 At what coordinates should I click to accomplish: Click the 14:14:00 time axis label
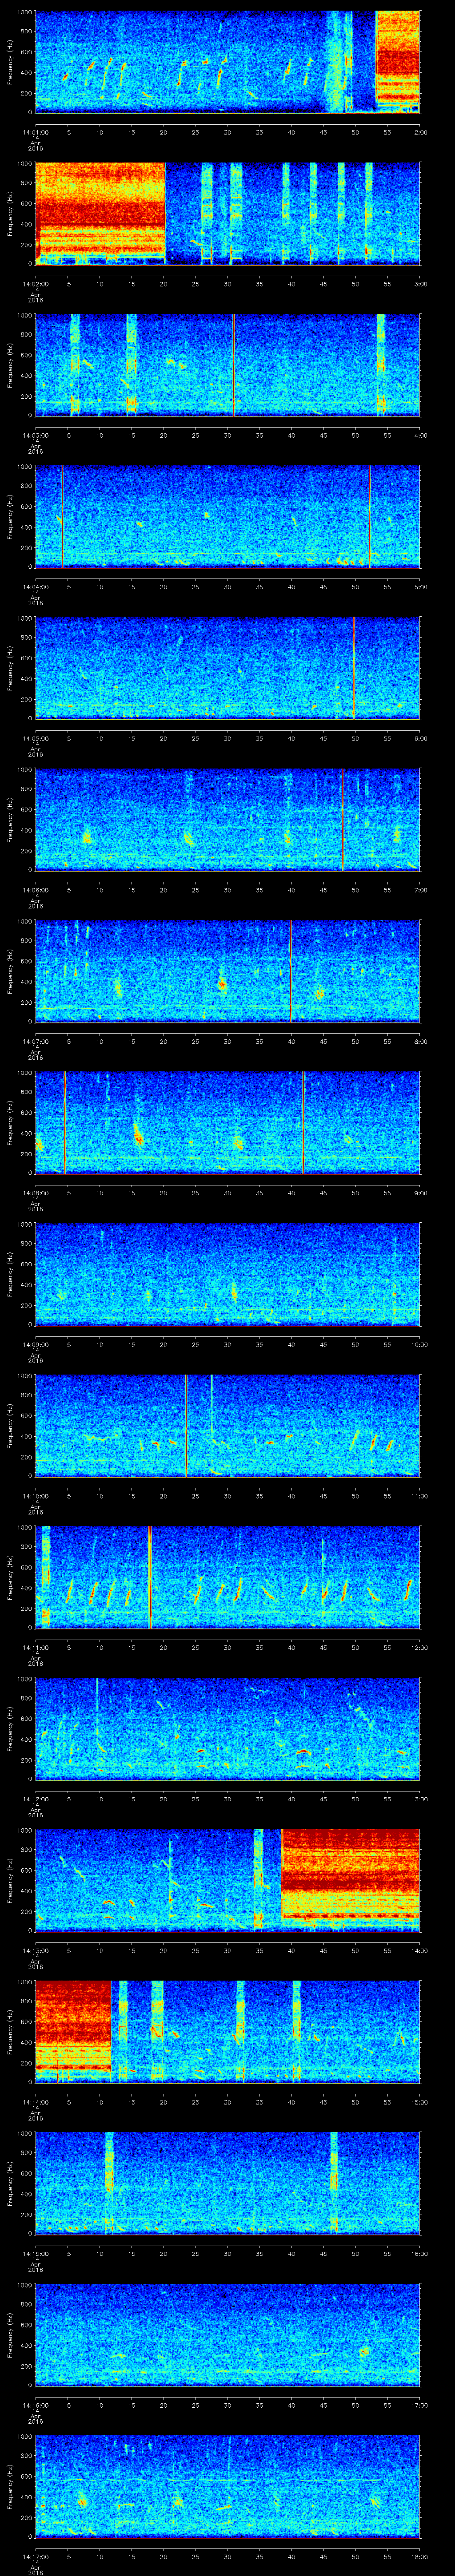click(x=35, y=2101)
